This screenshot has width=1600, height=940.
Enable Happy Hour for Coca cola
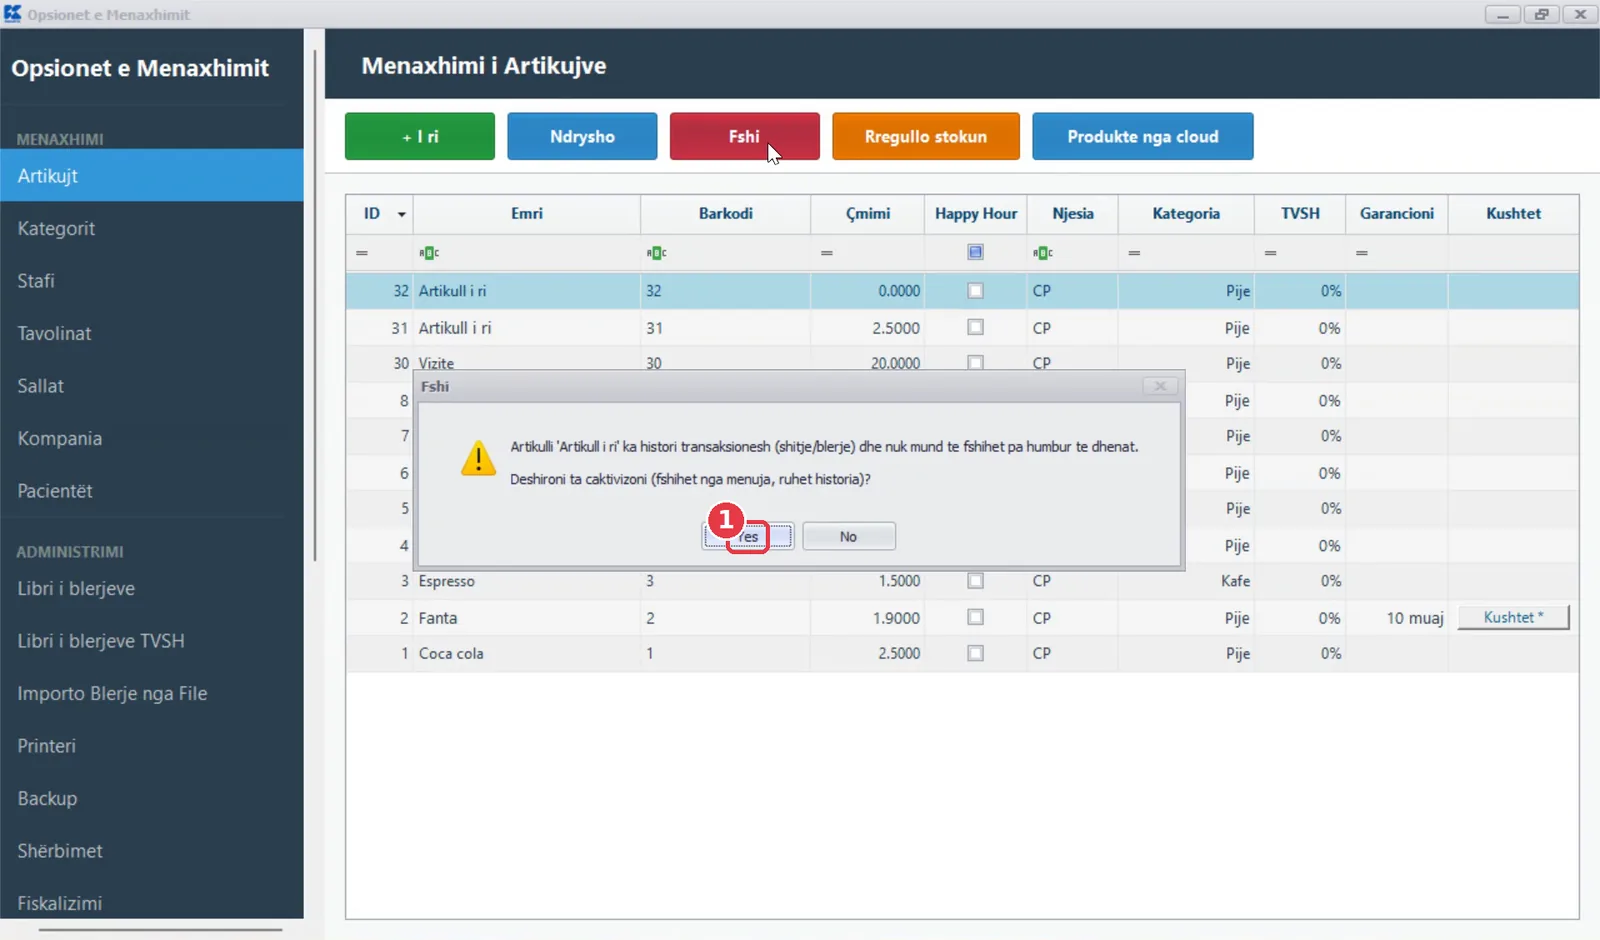tap(975, 653)
